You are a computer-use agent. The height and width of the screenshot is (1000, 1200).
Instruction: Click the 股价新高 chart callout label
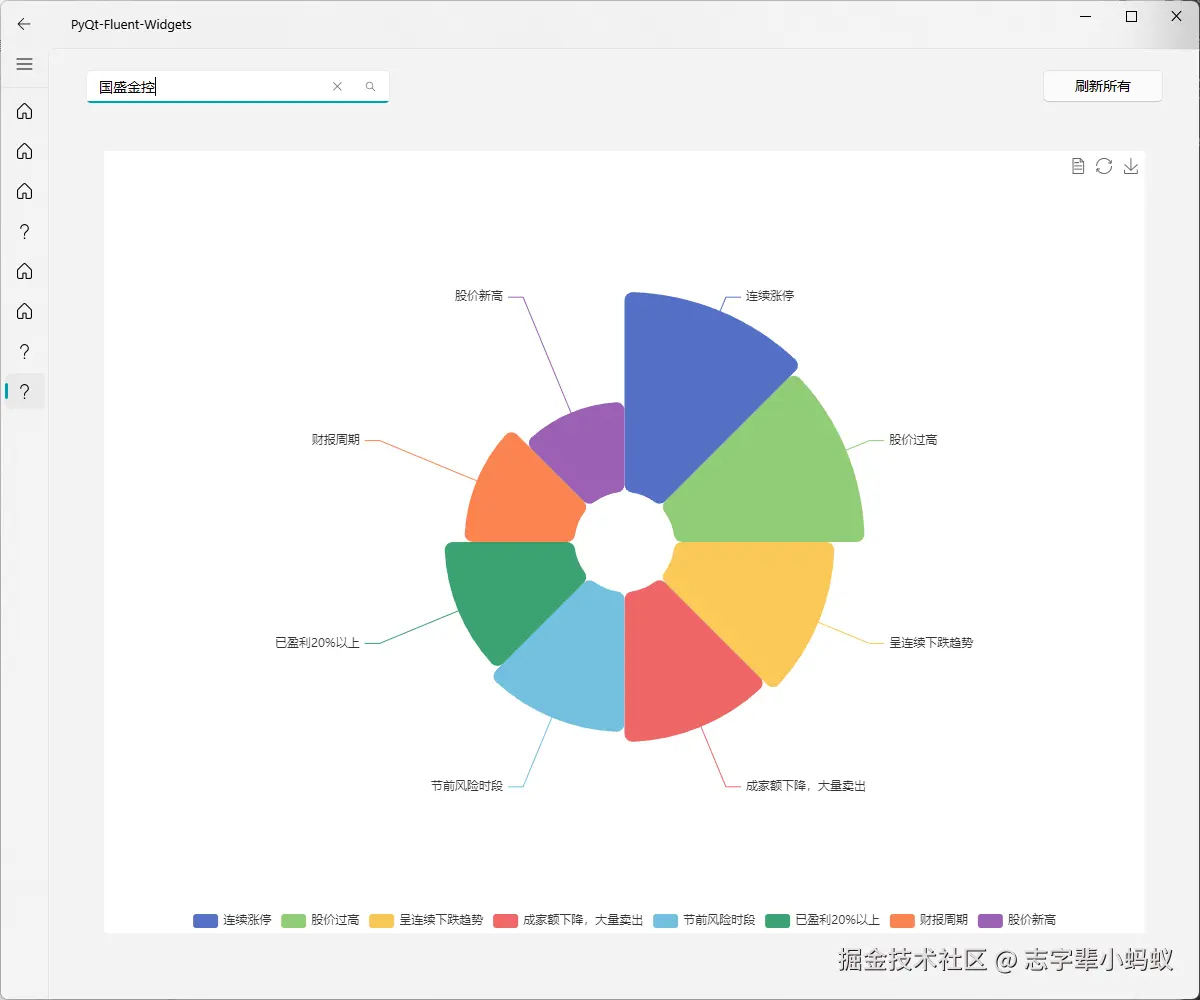pyautogui.click(x=479, y=296)
